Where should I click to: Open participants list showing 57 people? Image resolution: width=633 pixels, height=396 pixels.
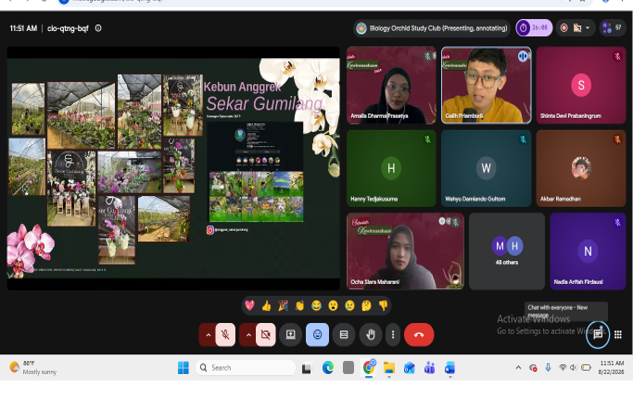pos(612,28)
